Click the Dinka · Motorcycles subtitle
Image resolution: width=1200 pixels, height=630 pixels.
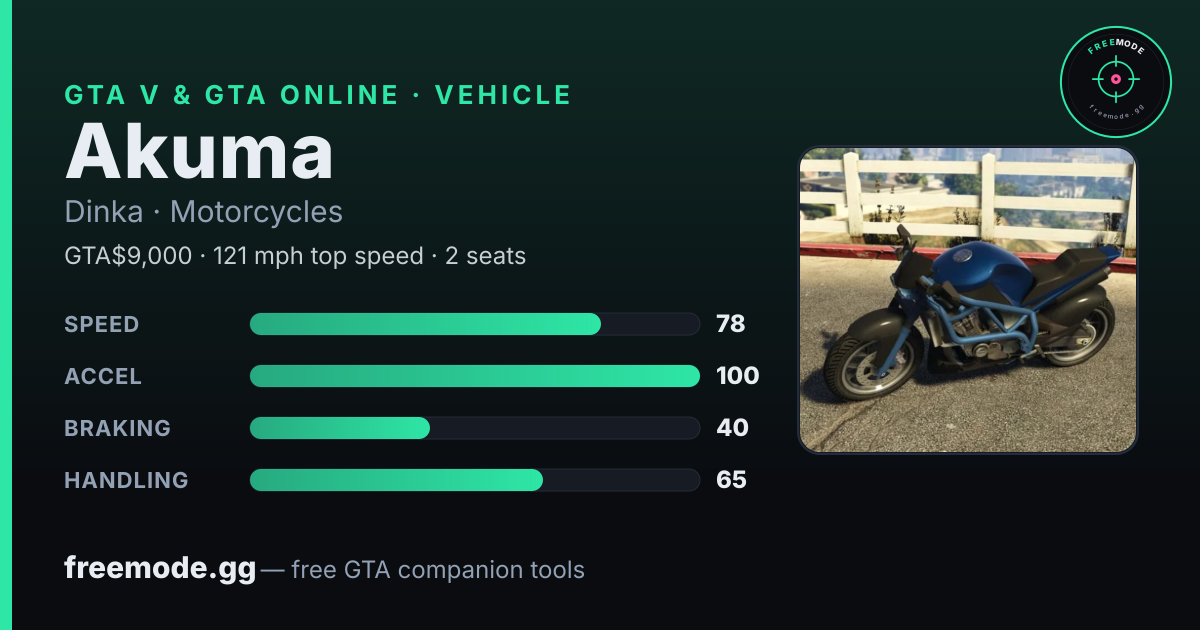pyautogui.click(x=204, y=212)
